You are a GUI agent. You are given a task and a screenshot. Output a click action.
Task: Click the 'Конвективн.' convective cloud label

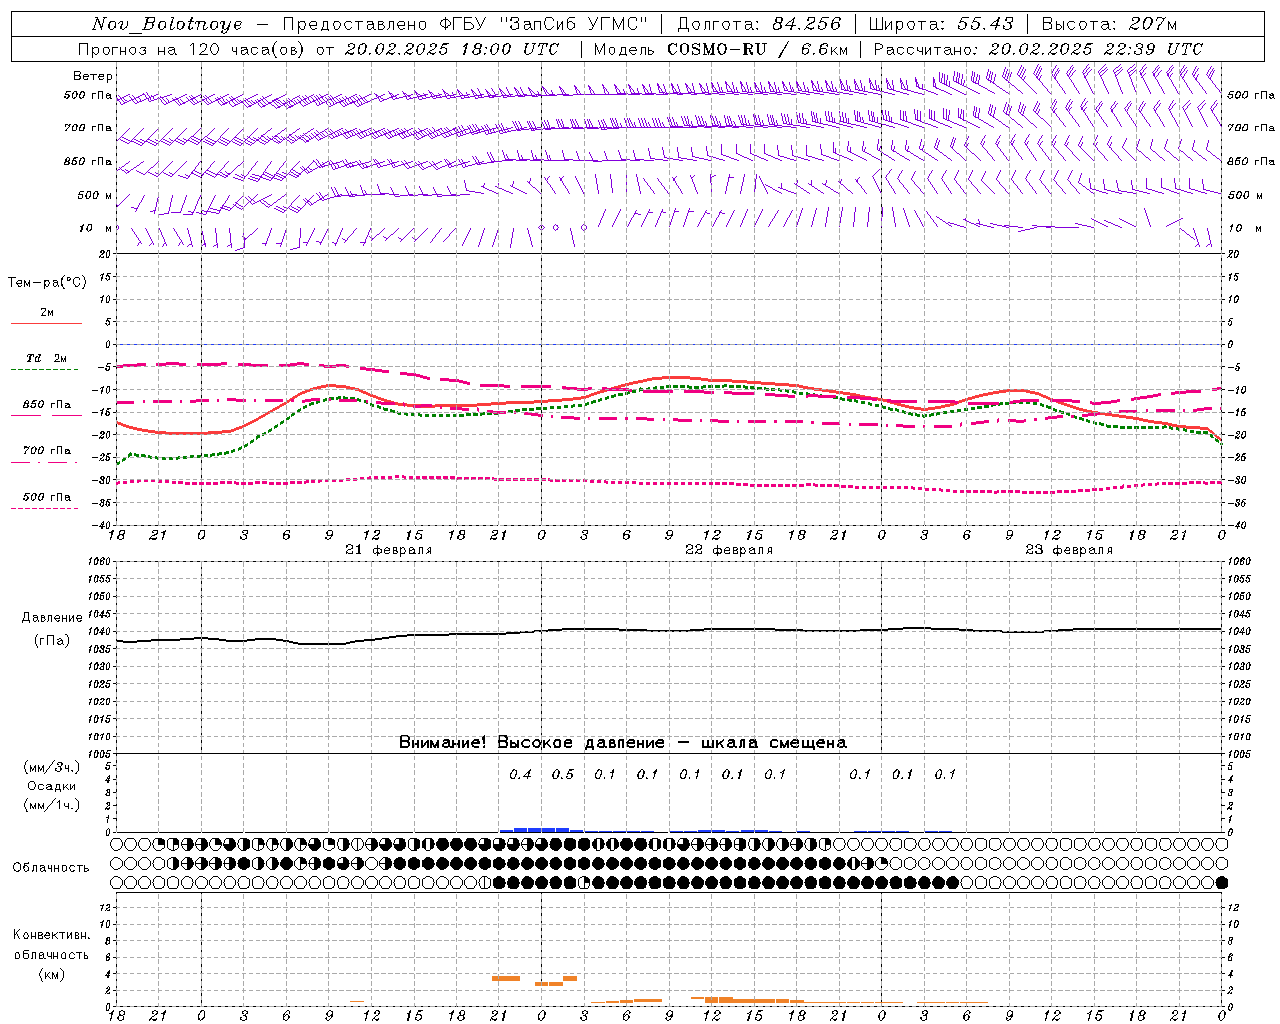click(52, 935)
